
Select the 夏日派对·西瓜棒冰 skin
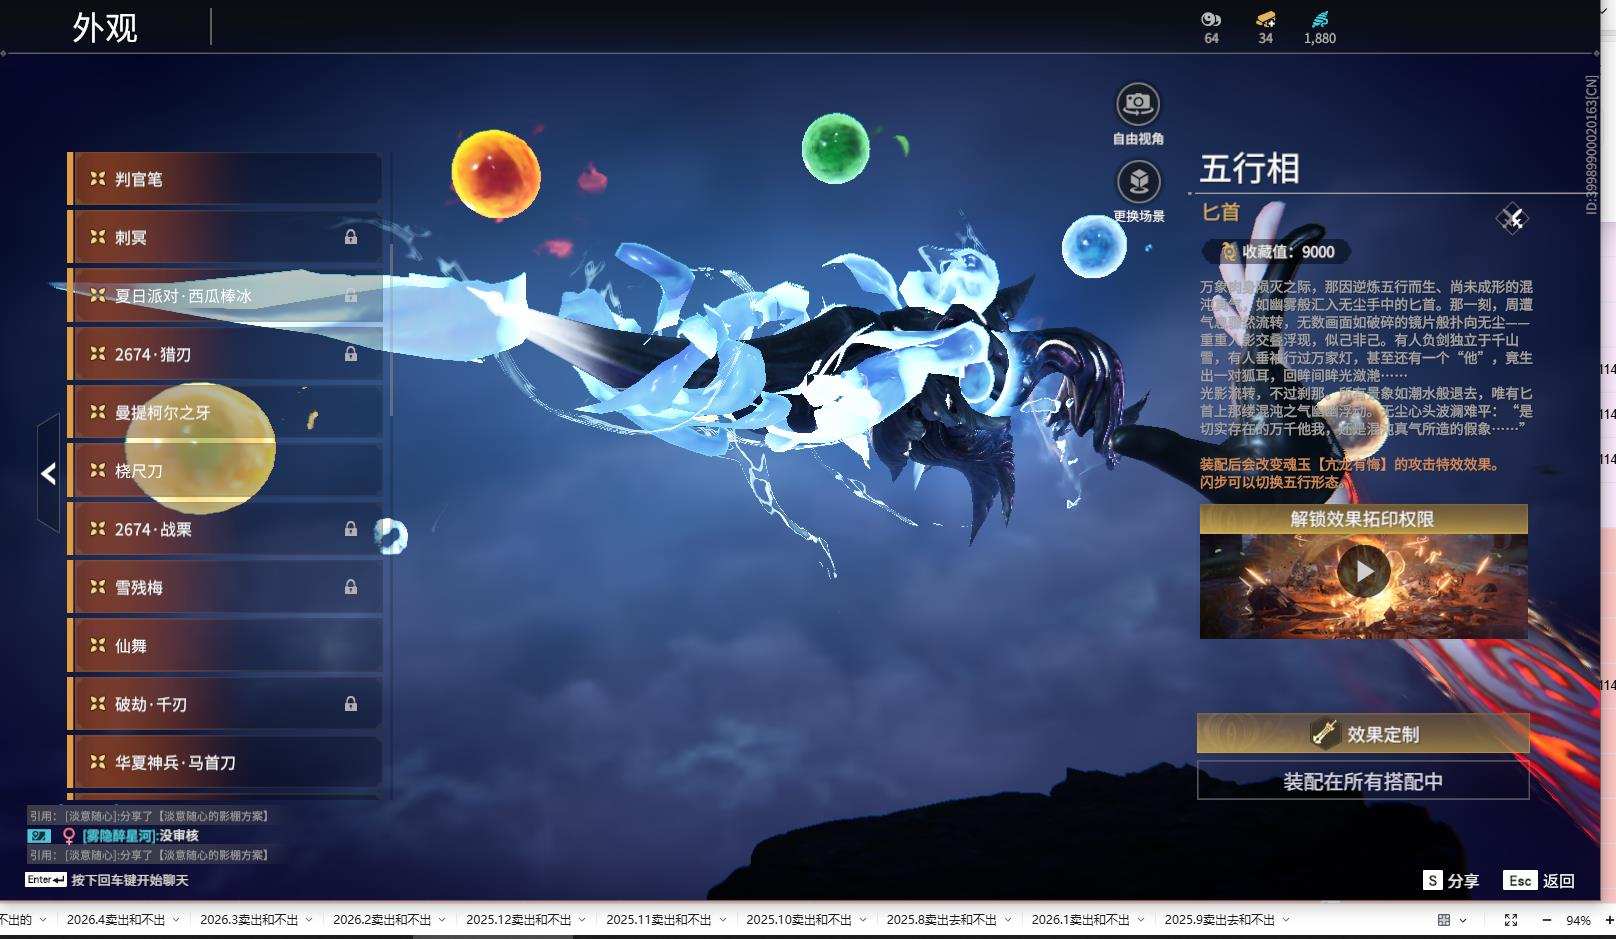[x=225, y=296]
